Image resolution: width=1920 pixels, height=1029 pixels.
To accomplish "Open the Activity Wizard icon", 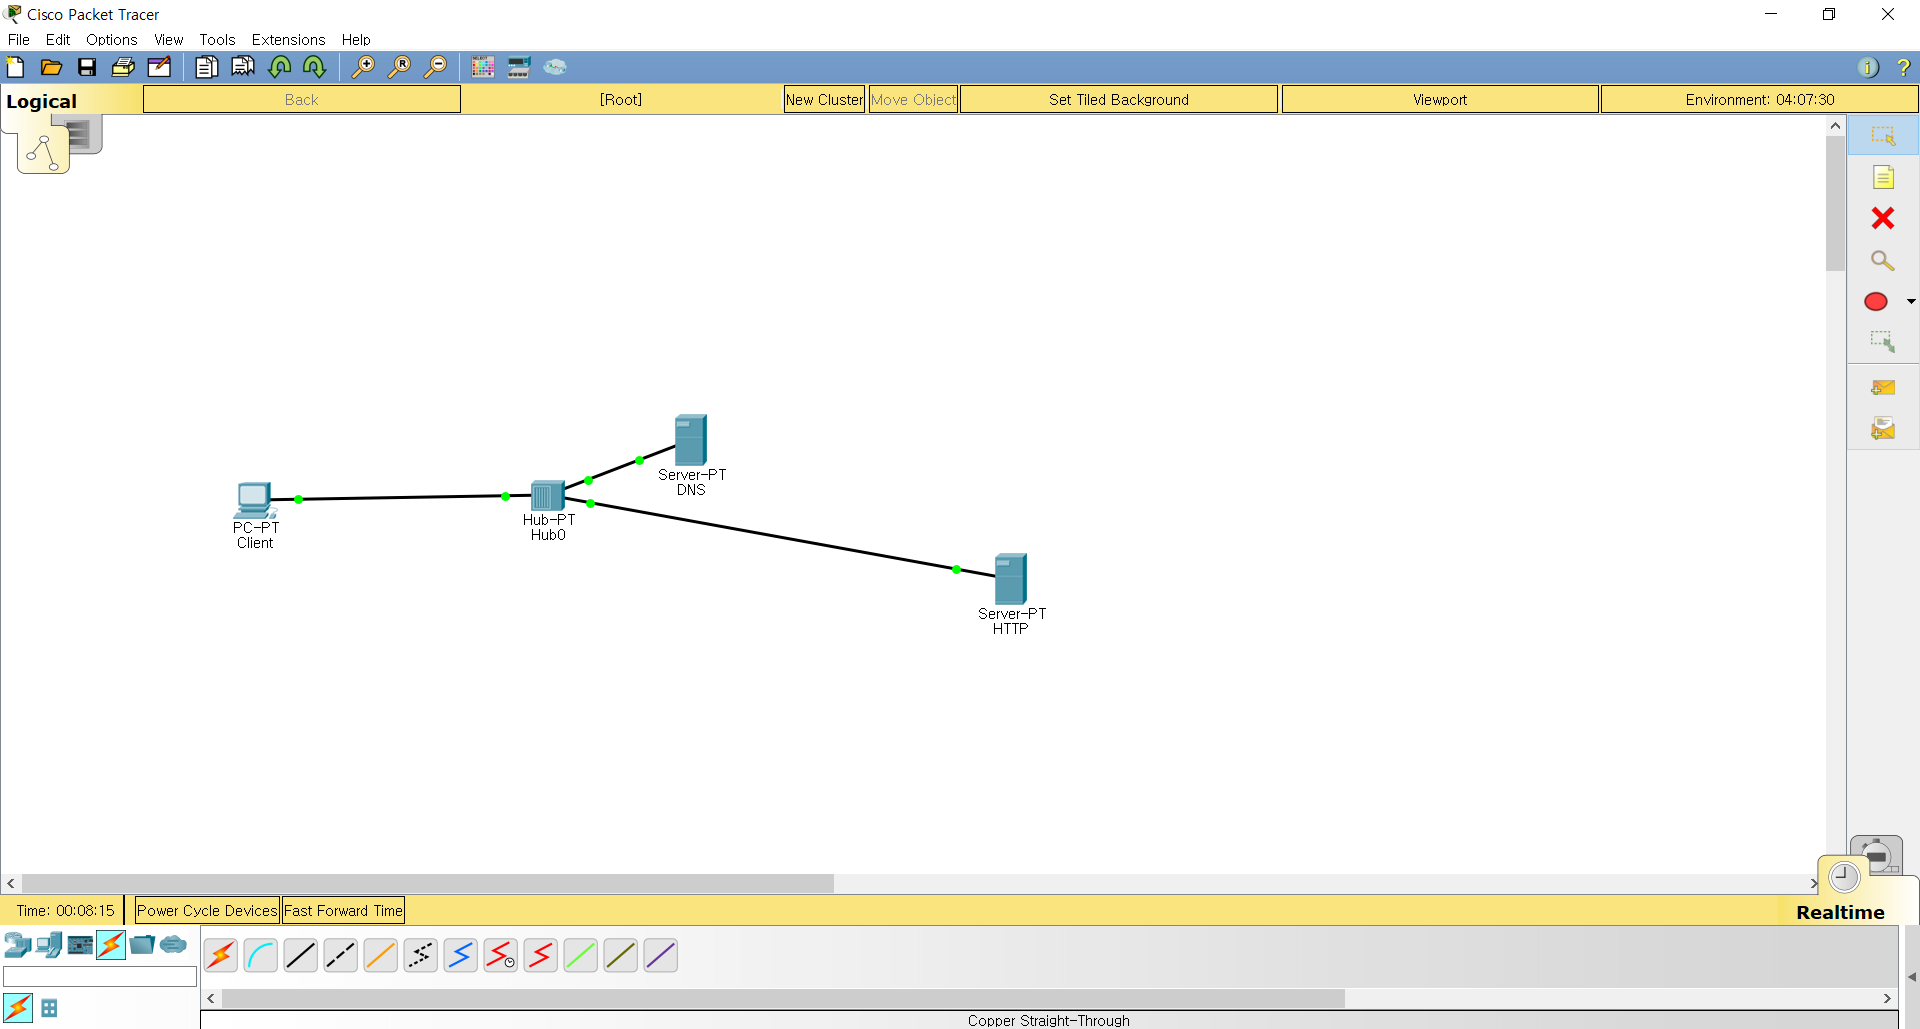I will (x=160, y=67).
